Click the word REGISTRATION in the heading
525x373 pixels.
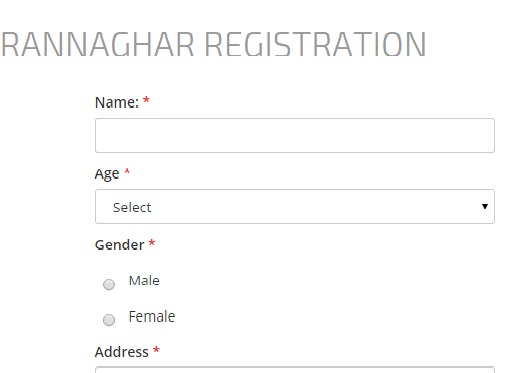click(x=315, y=45)
